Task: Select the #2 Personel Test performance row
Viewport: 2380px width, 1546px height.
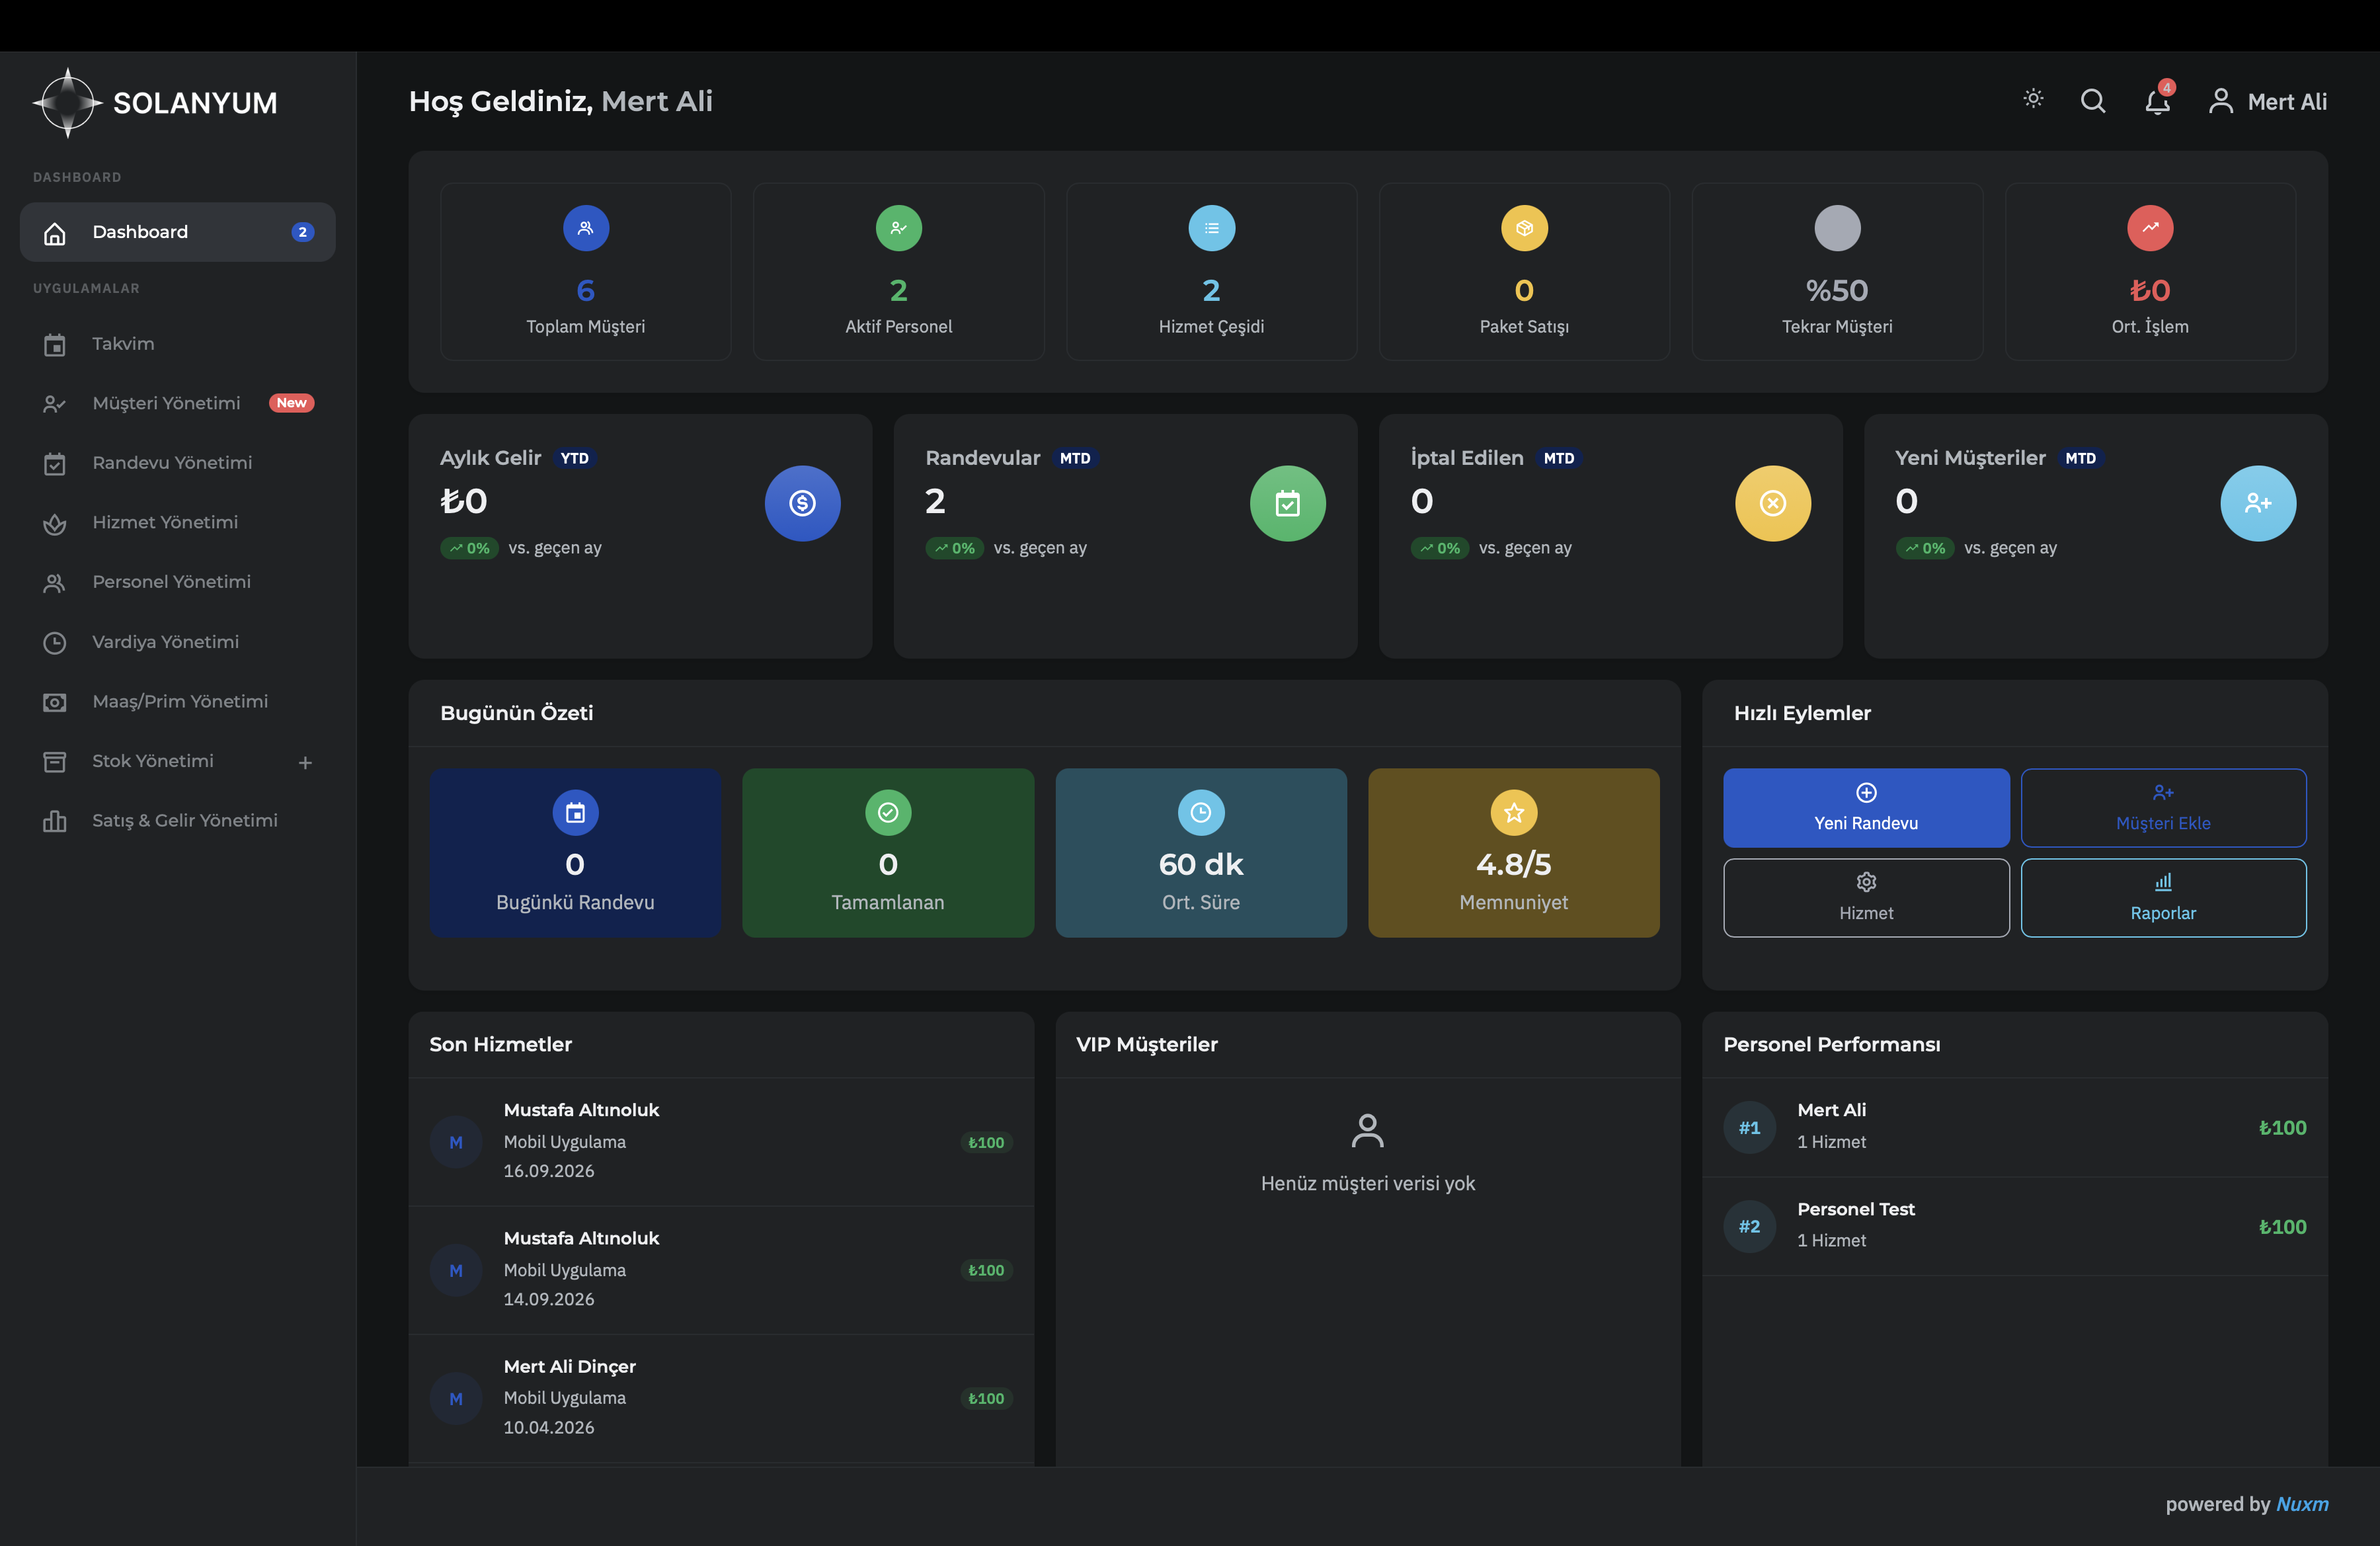Action: [2015, 1226]
